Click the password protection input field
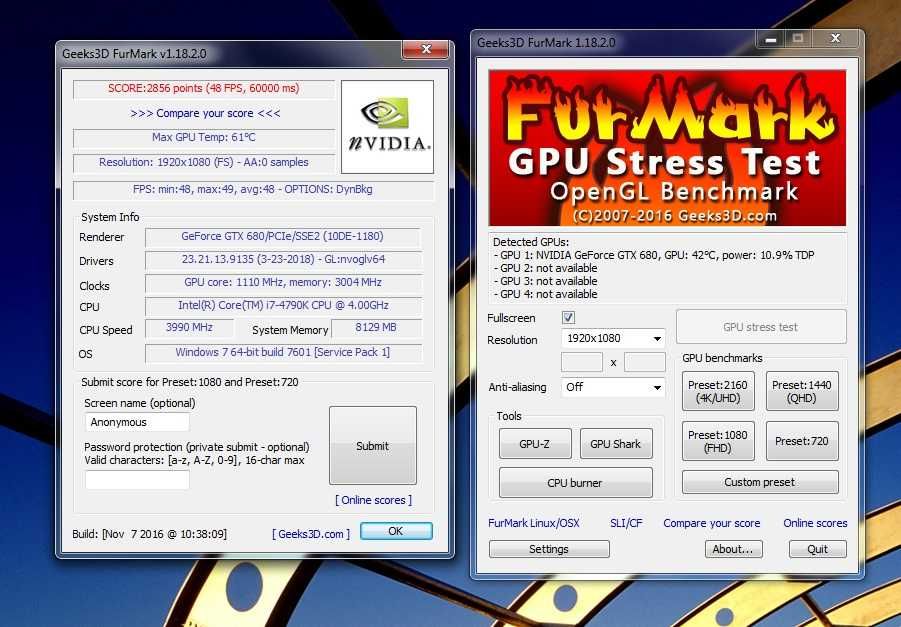The height and width of the screenshot is (627, 901). pyautogui.click(x=137, y=480)
